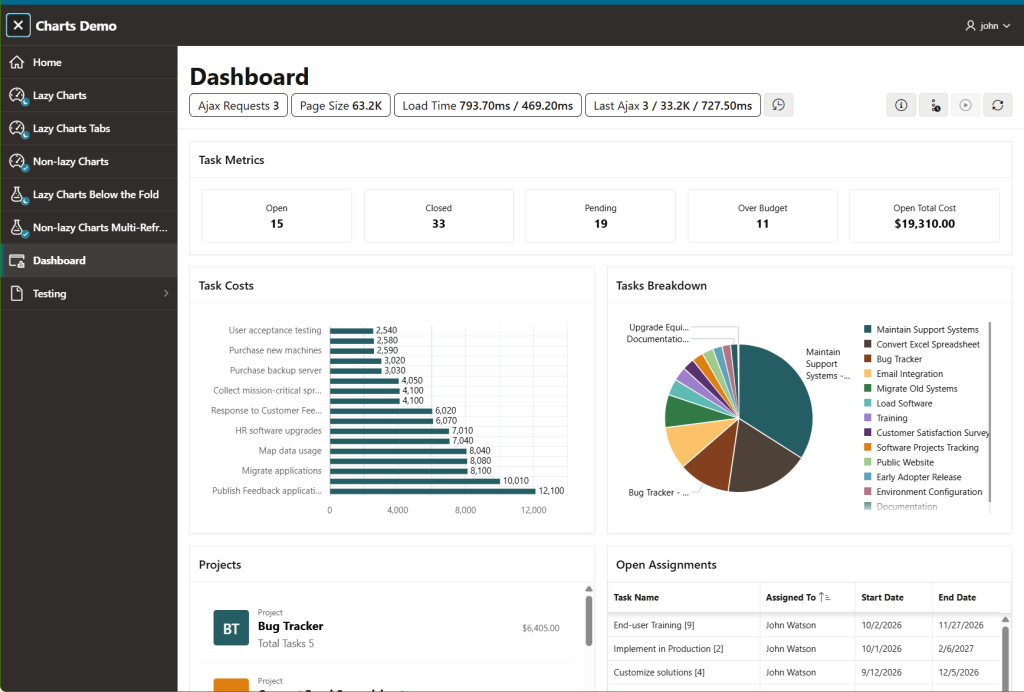Click the Lazy Charts Tabs gauge icon
The width and height of the screenshot is (1024, 692).
pos(18,129)
